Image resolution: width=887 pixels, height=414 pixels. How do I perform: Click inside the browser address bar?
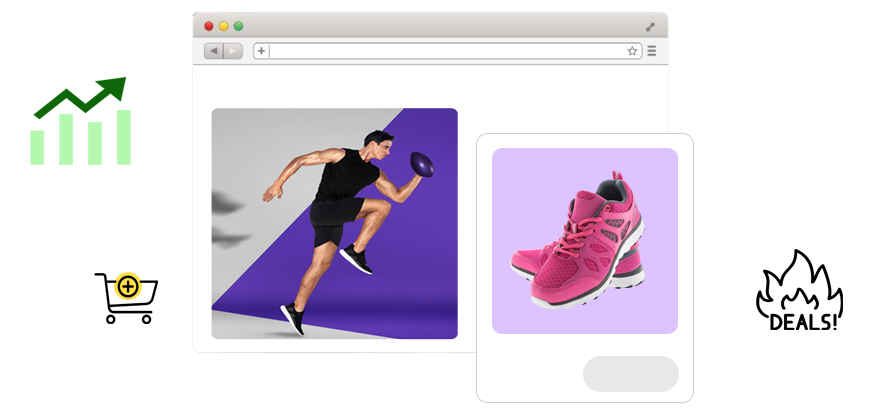click(x=447, y=51)
